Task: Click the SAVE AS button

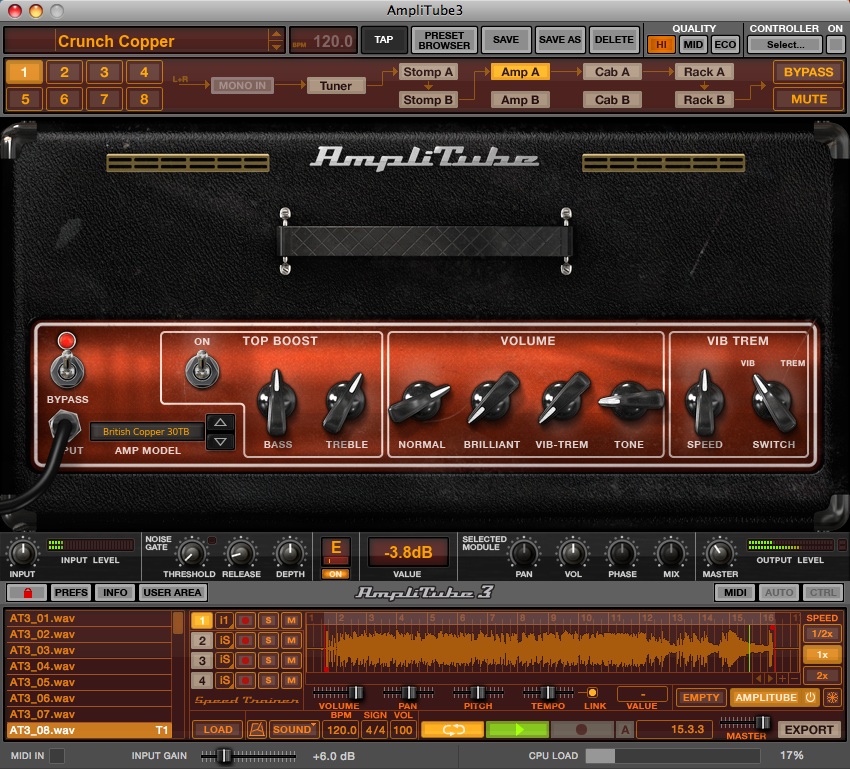Action: click(559, 40)
